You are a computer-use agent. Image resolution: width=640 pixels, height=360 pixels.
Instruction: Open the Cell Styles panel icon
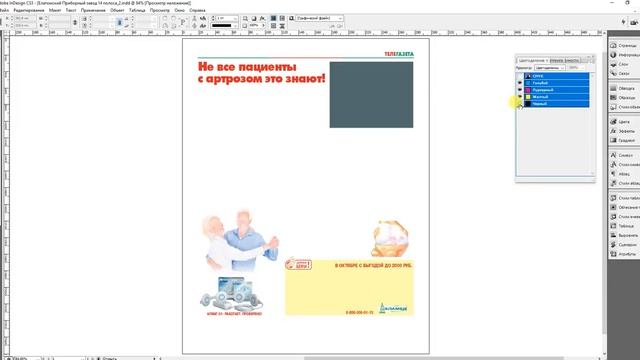[613, 217]
